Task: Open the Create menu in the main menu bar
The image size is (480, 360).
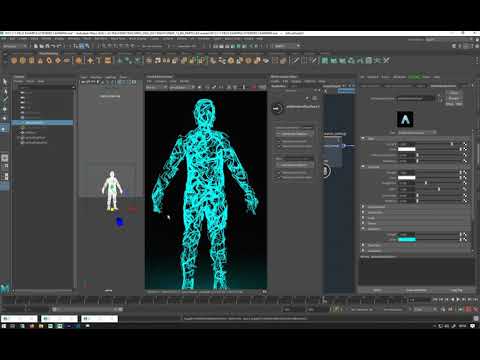Action: 23,39
